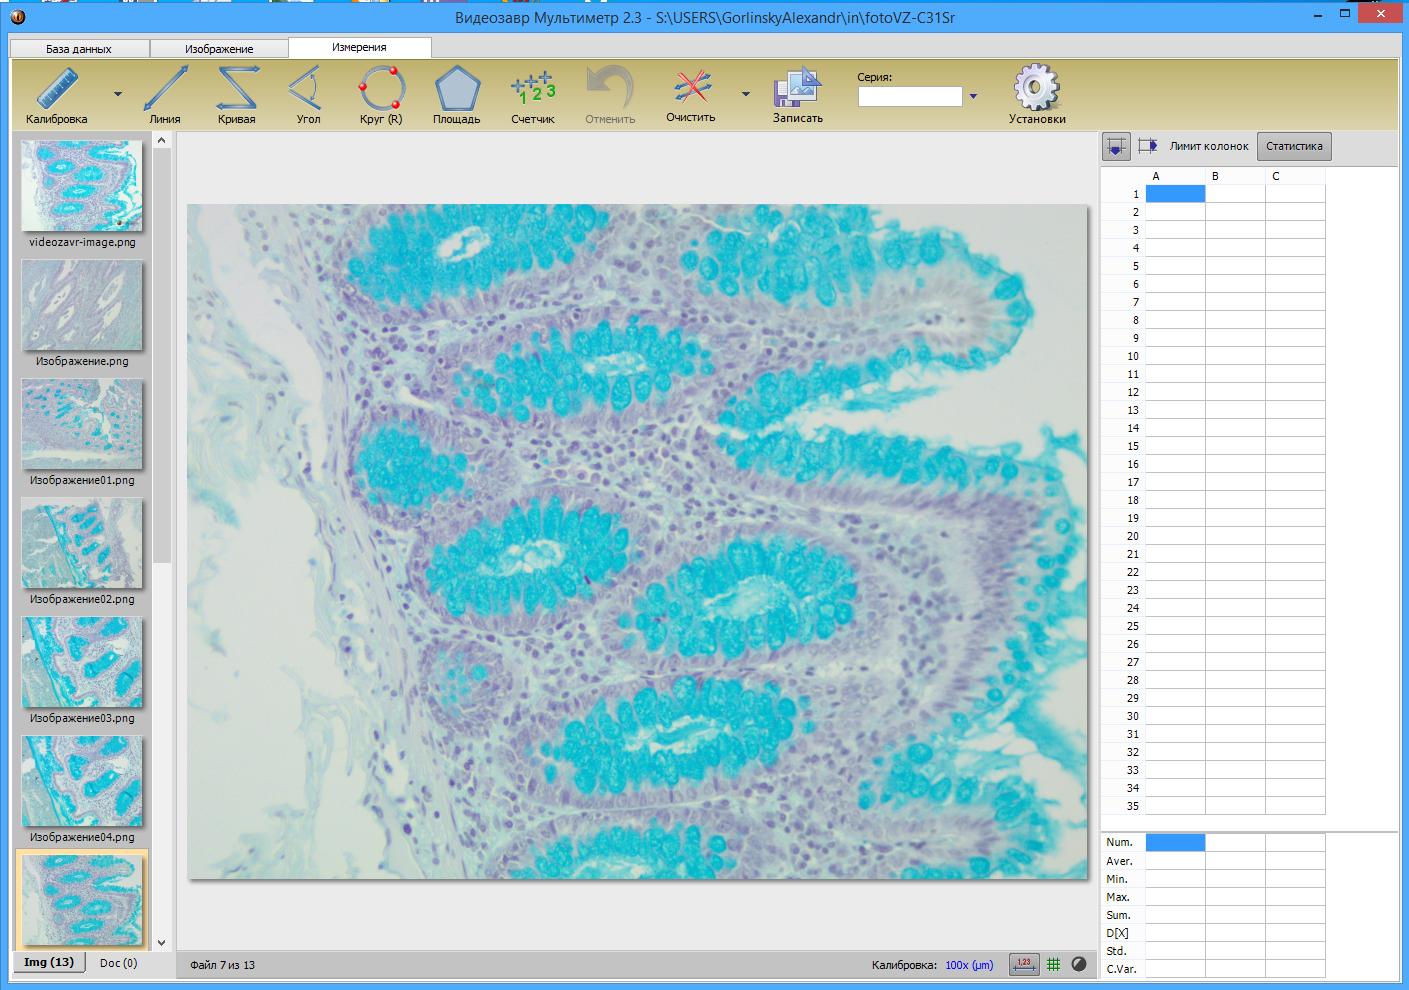Image resolution: width=1409 pixels, height=990 pixels.
Task: Switch to Измерения tab
Action: [x=360, y=47]
